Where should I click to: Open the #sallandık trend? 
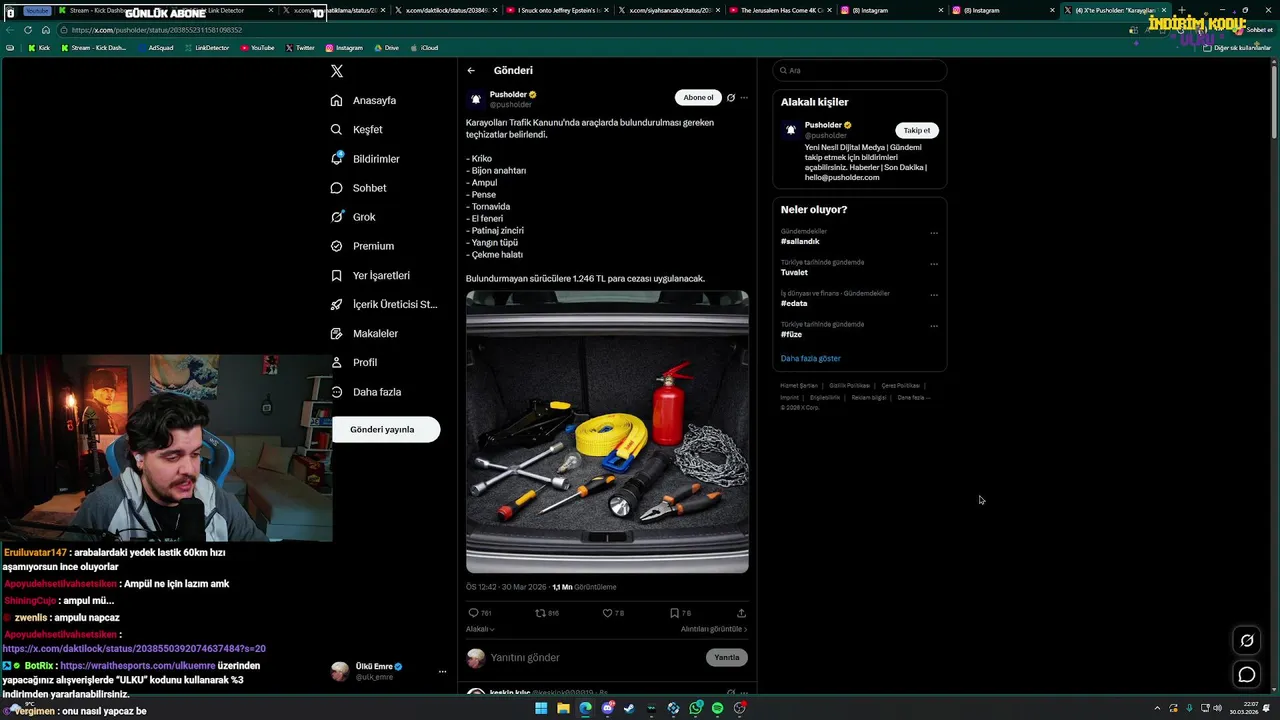pyautogui.click(x=800, y=241)
